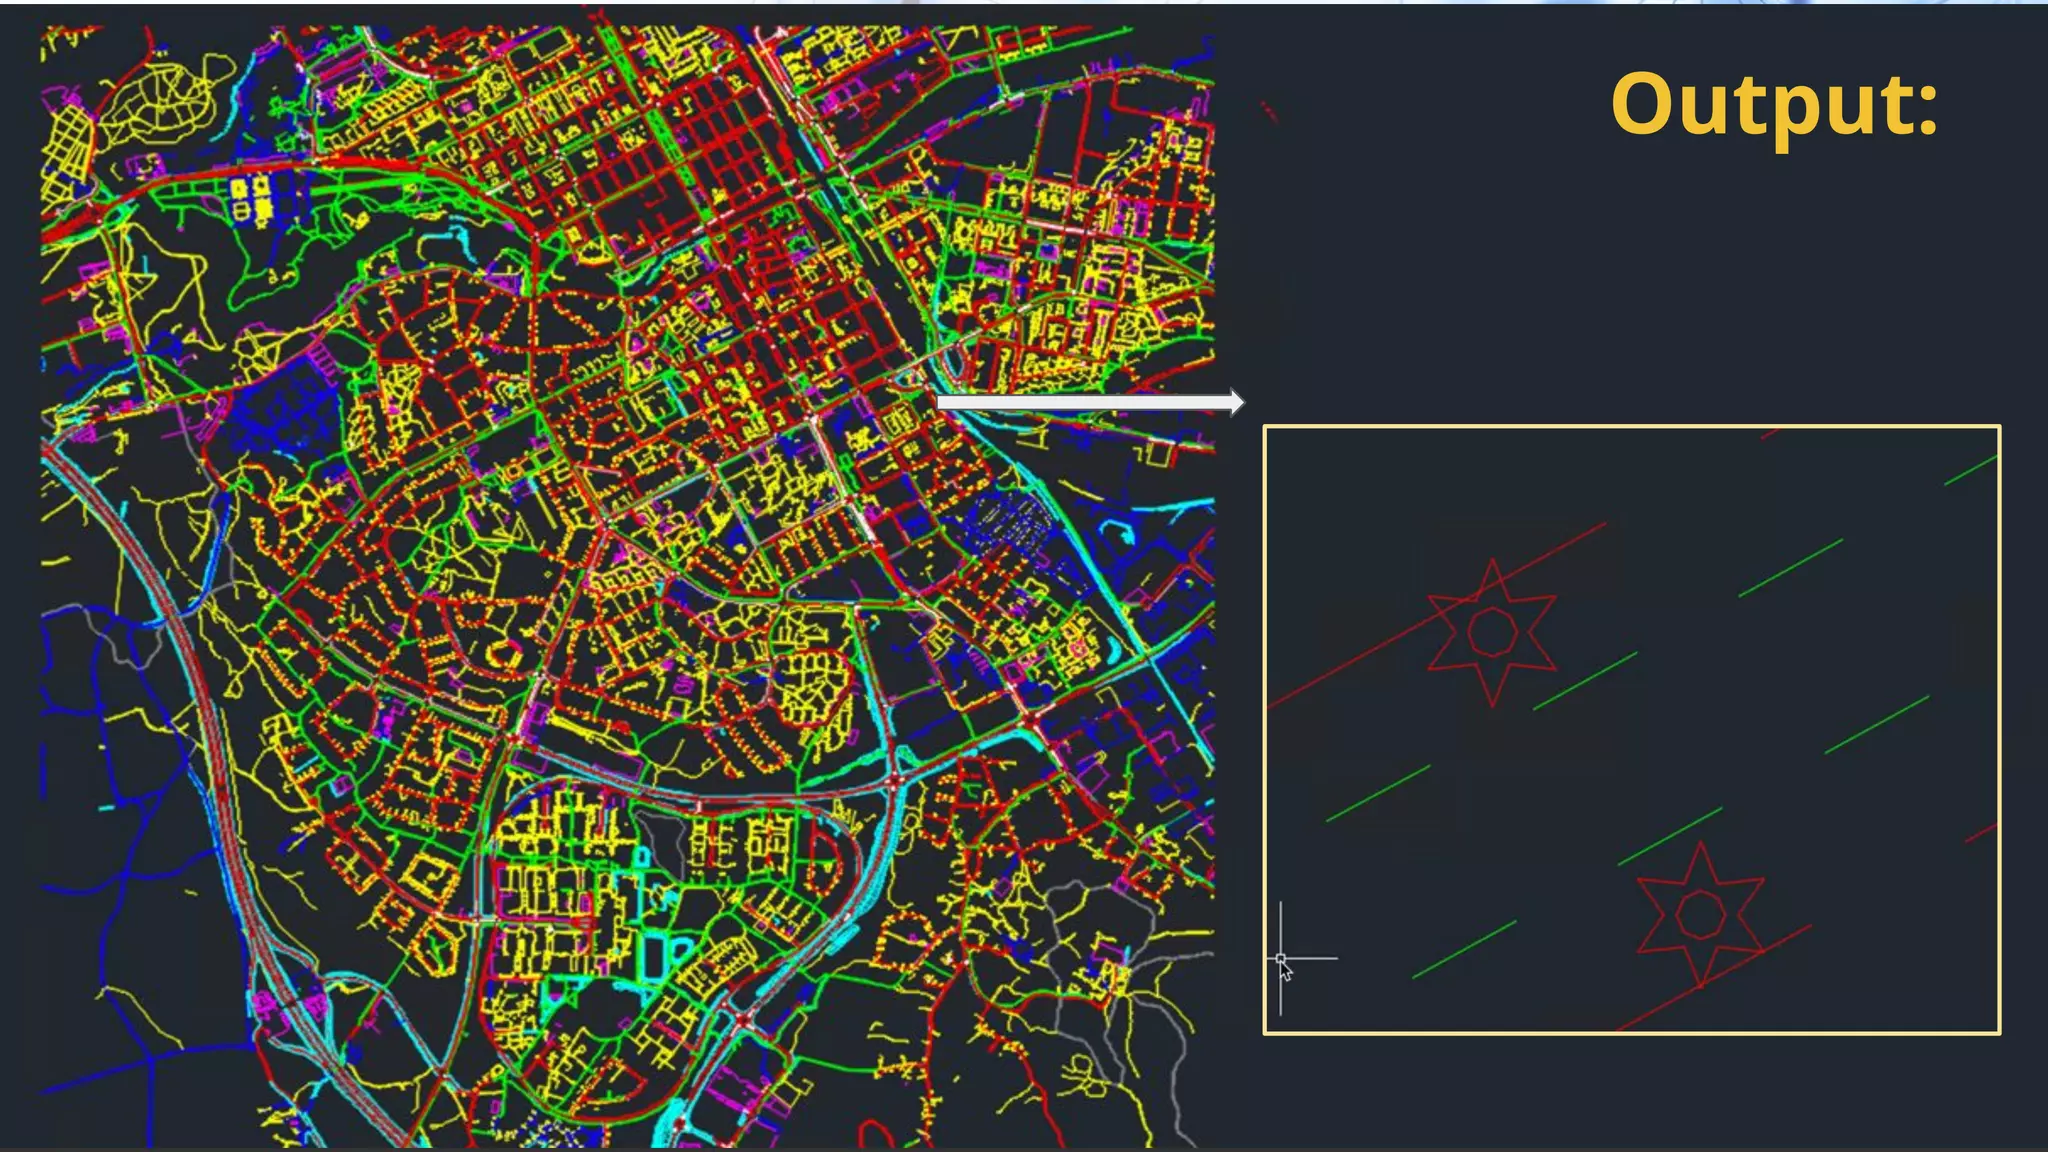This screenshot has height=1152, width=2048.
Task: Click the green line in the leftmost column of the frame
Action: click(1378, 794)
